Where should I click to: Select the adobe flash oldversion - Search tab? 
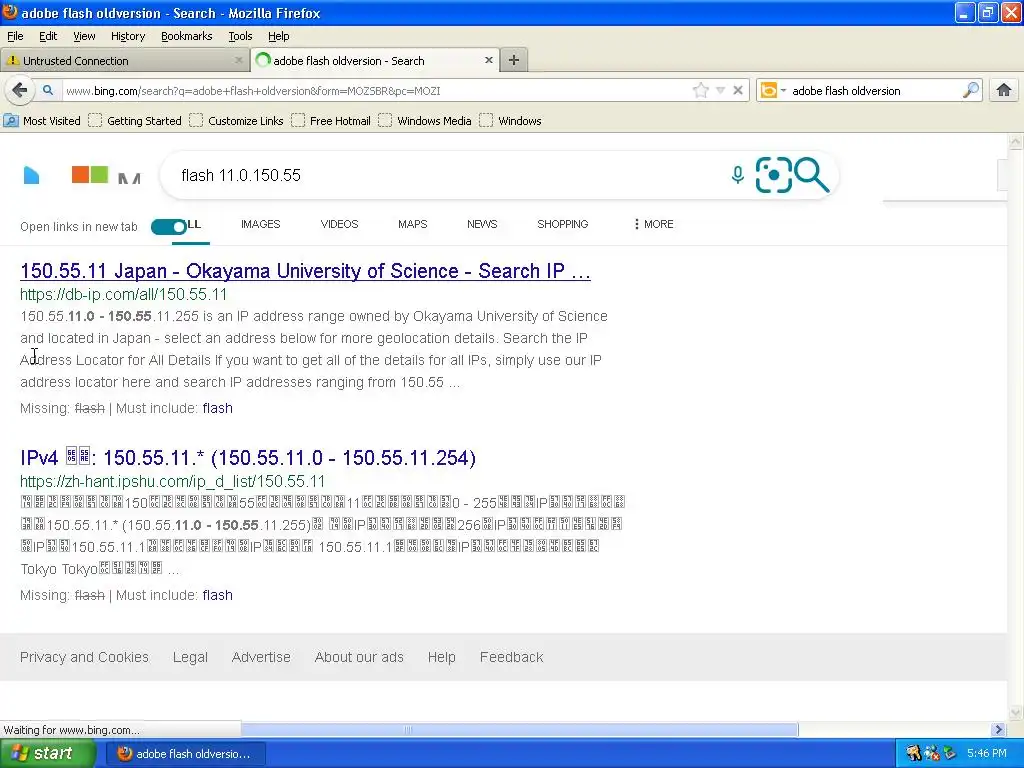pyautogui.click(x=375, y=60)
